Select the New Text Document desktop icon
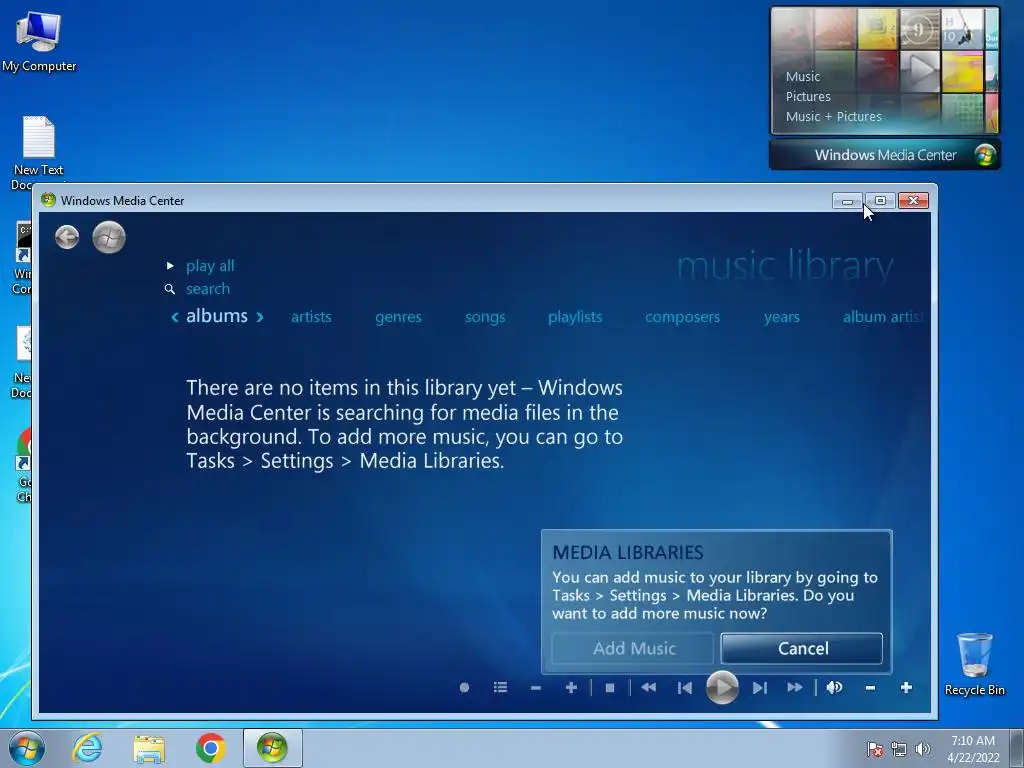Viewport: 1024px width, 768px height. pyautogui.click(x=38, y=153)
